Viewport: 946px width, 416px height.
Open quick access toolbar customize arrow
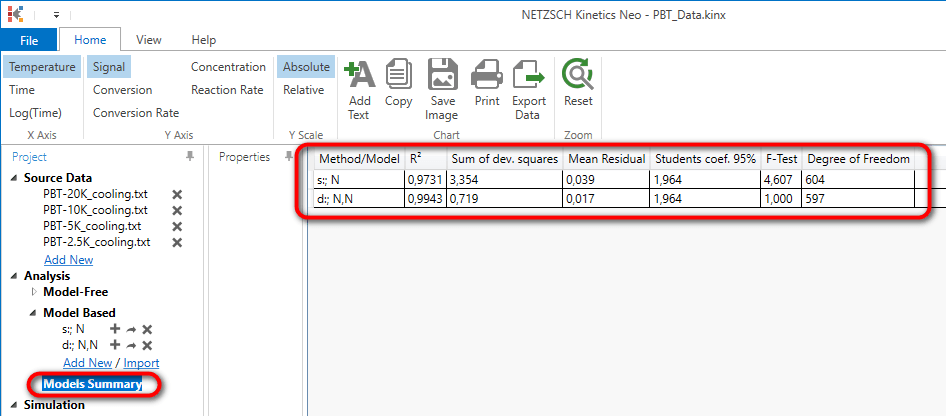pos(56,15)
